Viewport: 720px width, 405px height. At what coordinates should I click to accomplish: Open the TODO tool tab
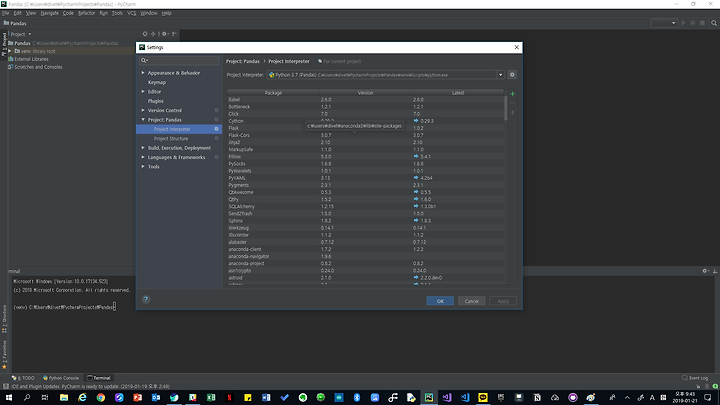(x=23, y=378)
